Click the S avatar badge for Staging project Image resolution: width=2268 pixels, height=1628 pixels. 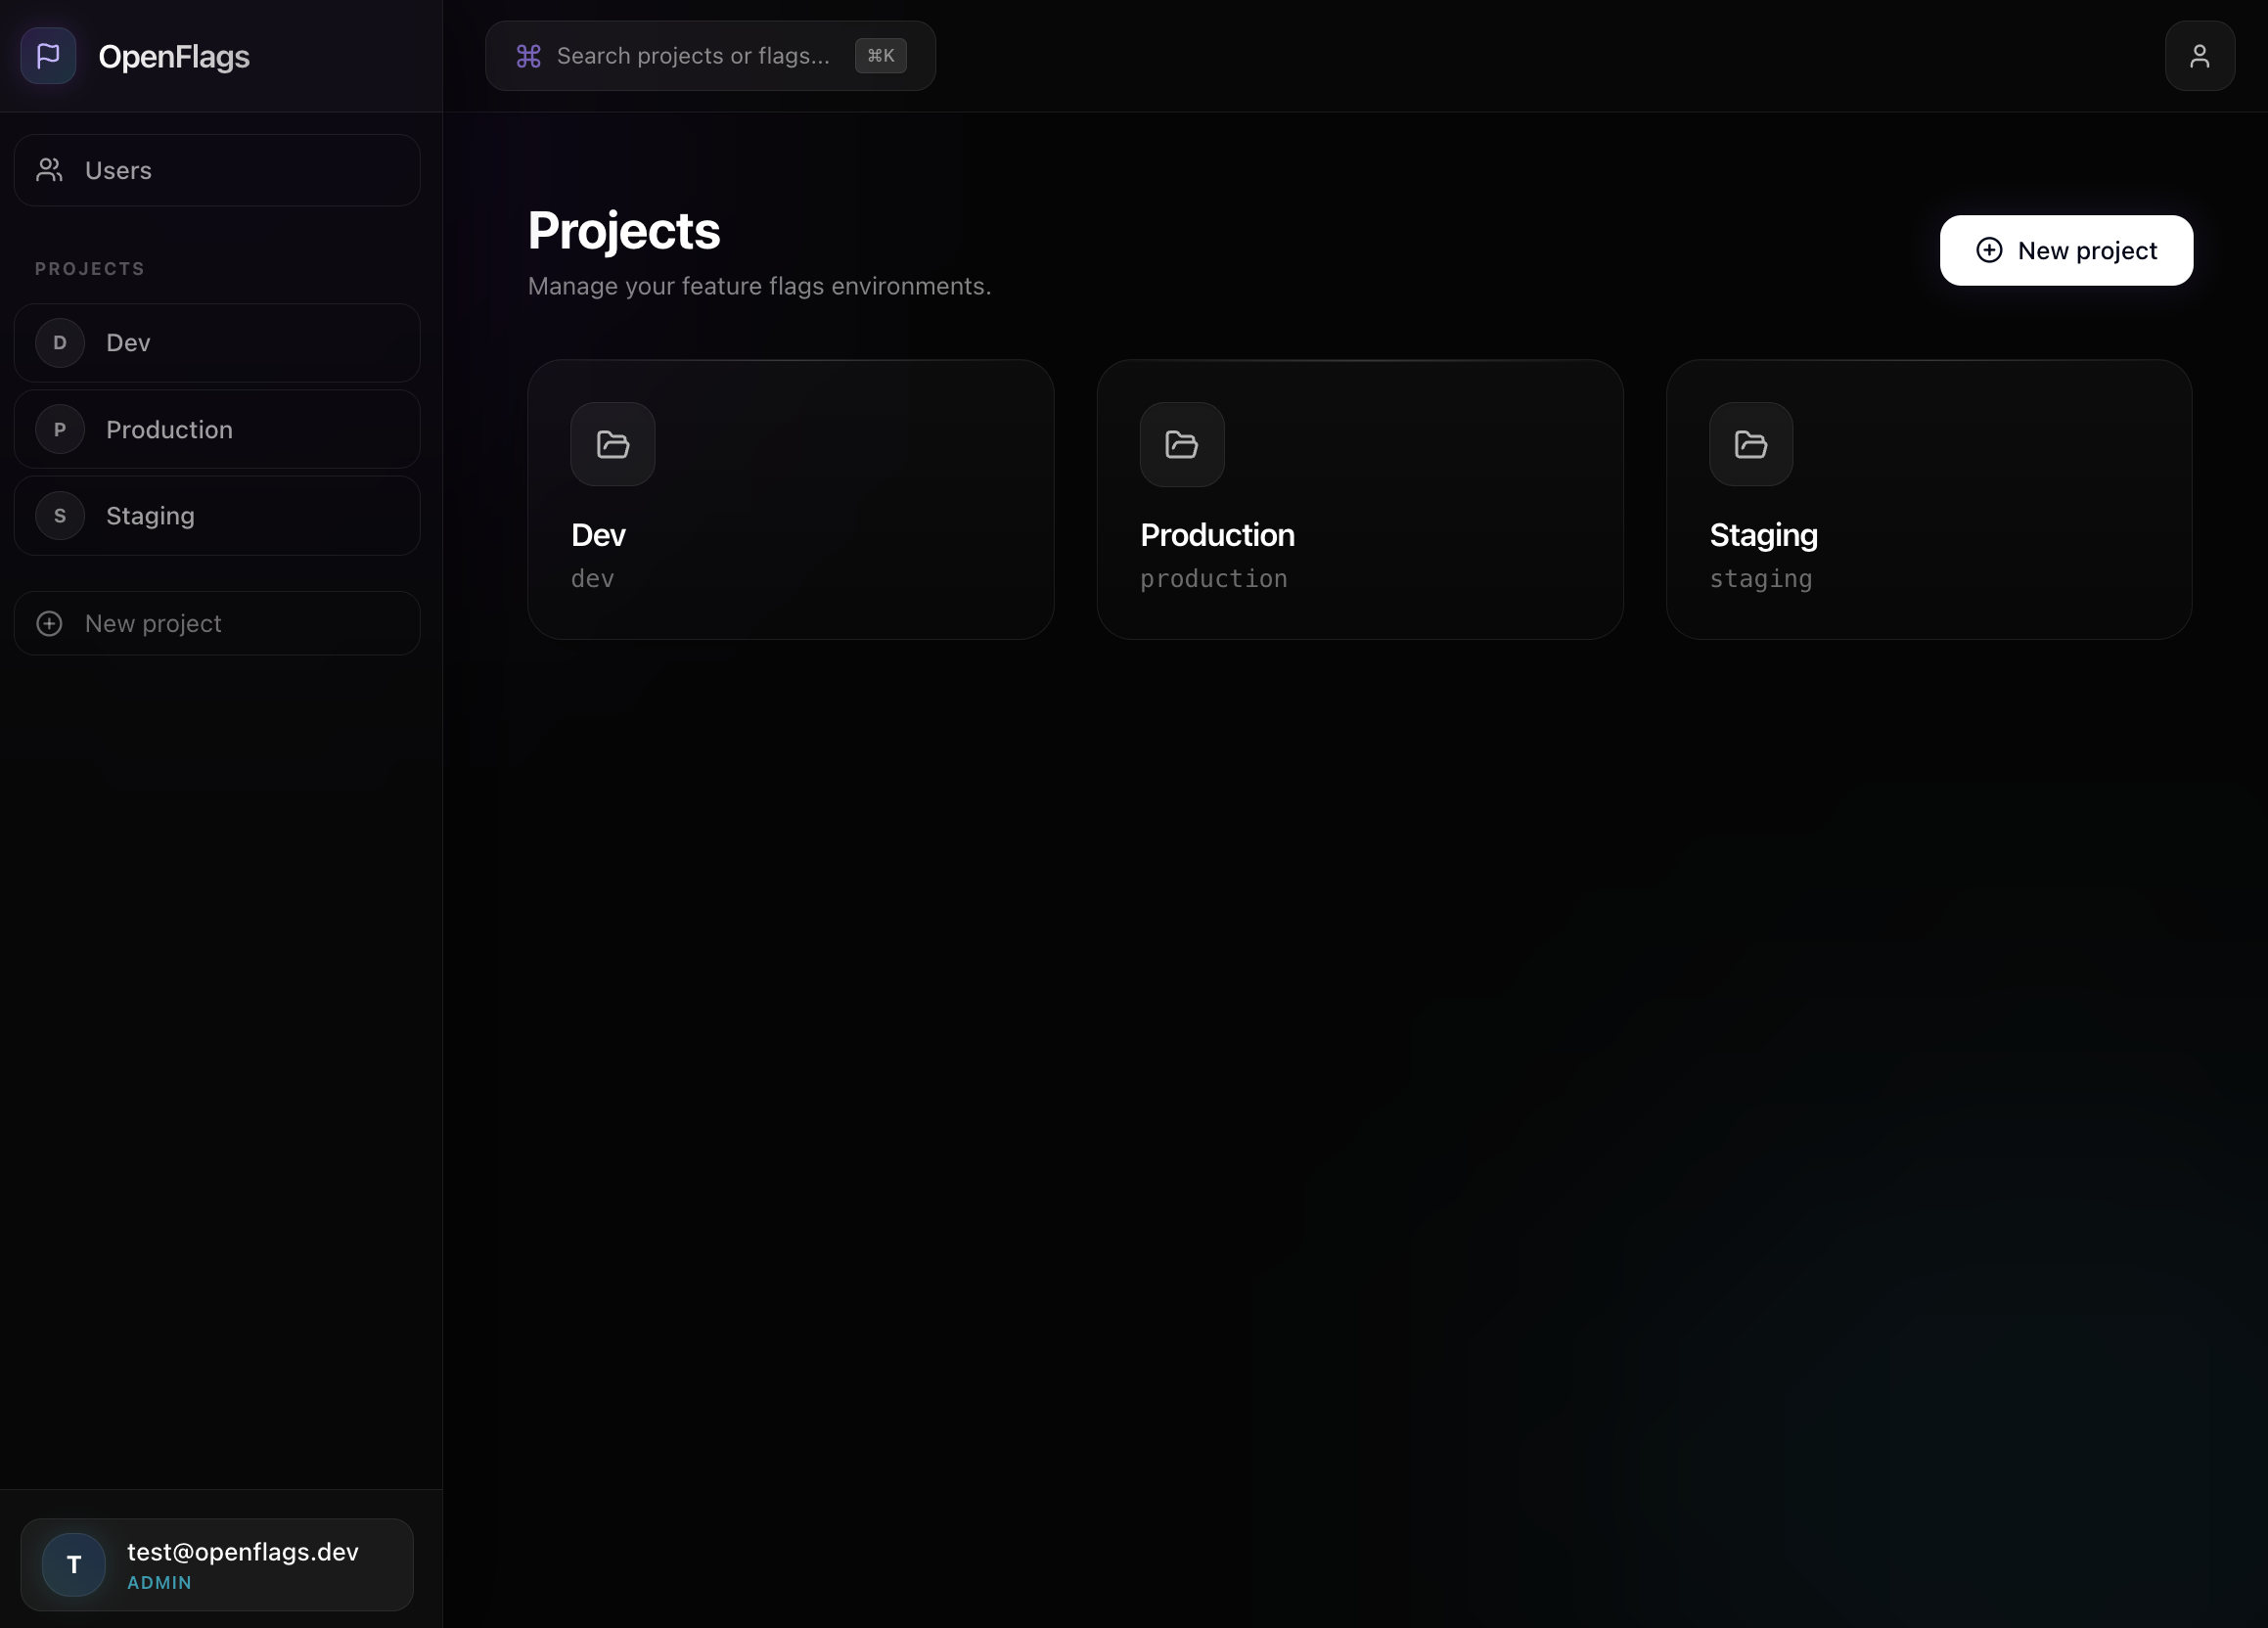pos(59,515)
